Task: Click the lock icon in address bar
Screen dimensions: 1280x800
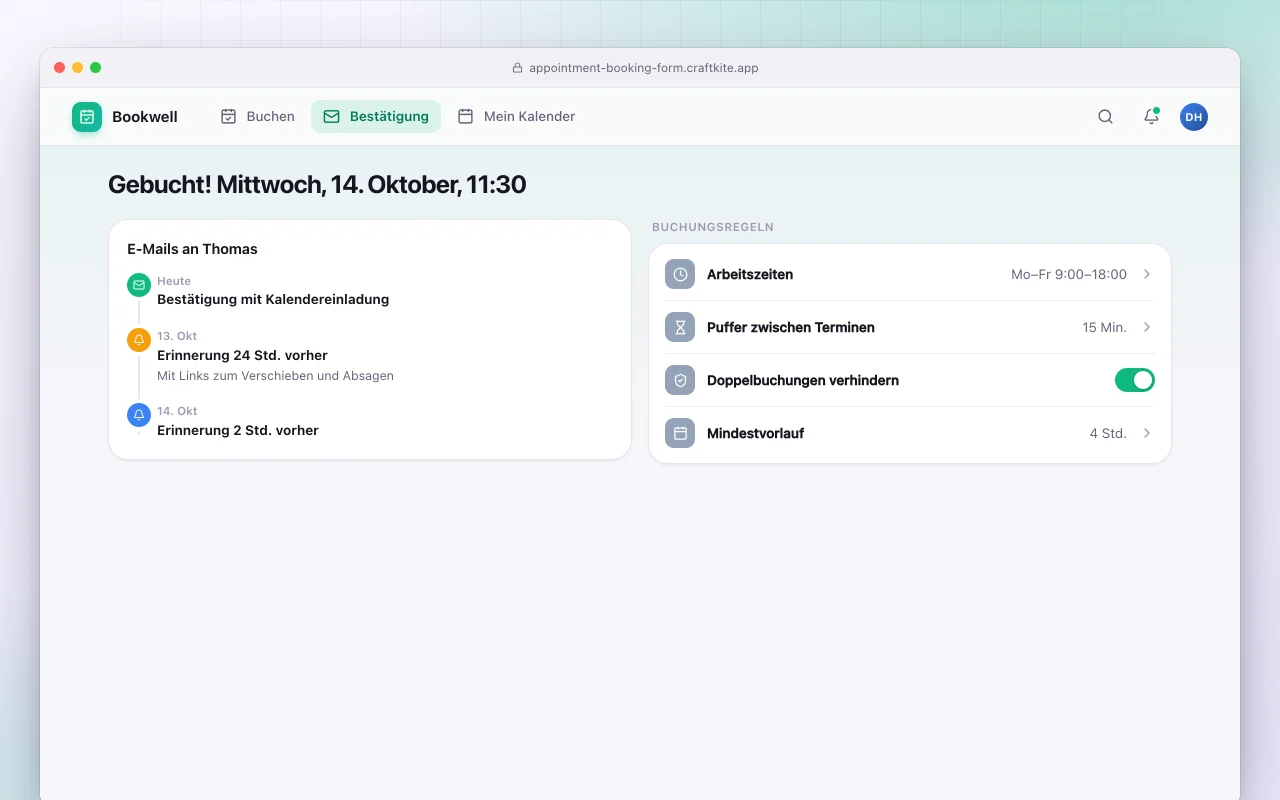Action: pos(518,68)
